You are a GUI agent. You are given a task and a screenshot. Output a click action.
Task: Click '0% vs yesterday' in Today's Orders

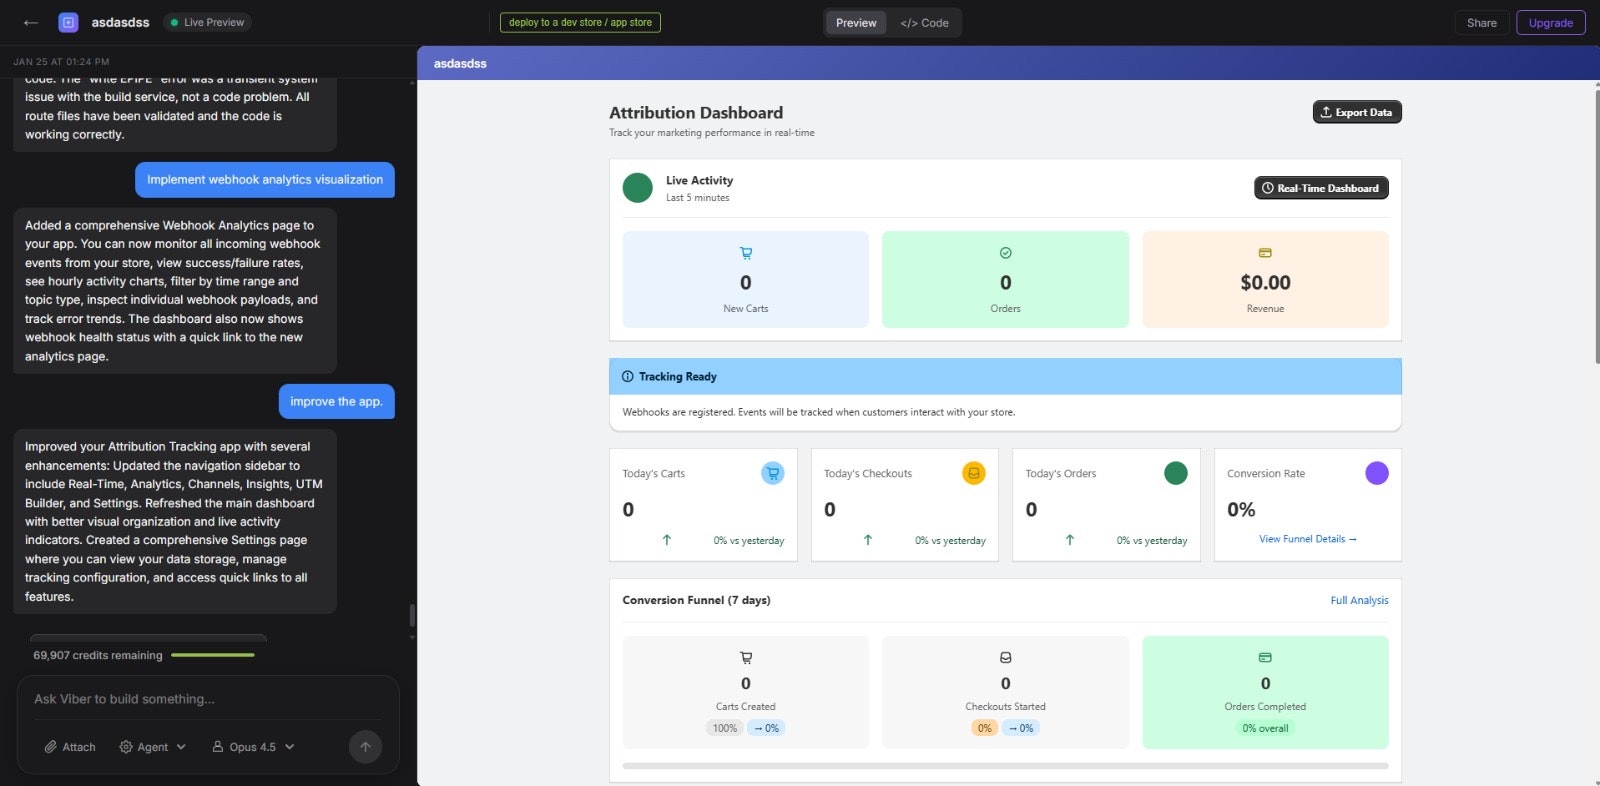(1152, 540)
